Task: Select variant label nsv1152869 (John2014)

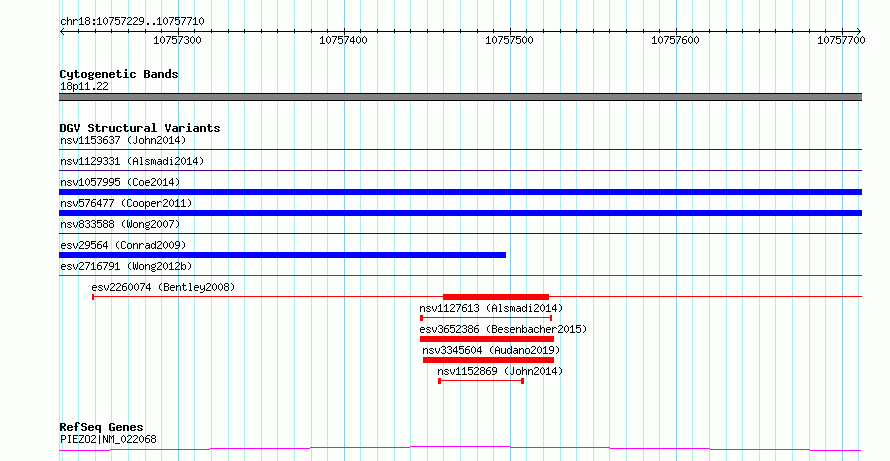Action: coord(500,371)
